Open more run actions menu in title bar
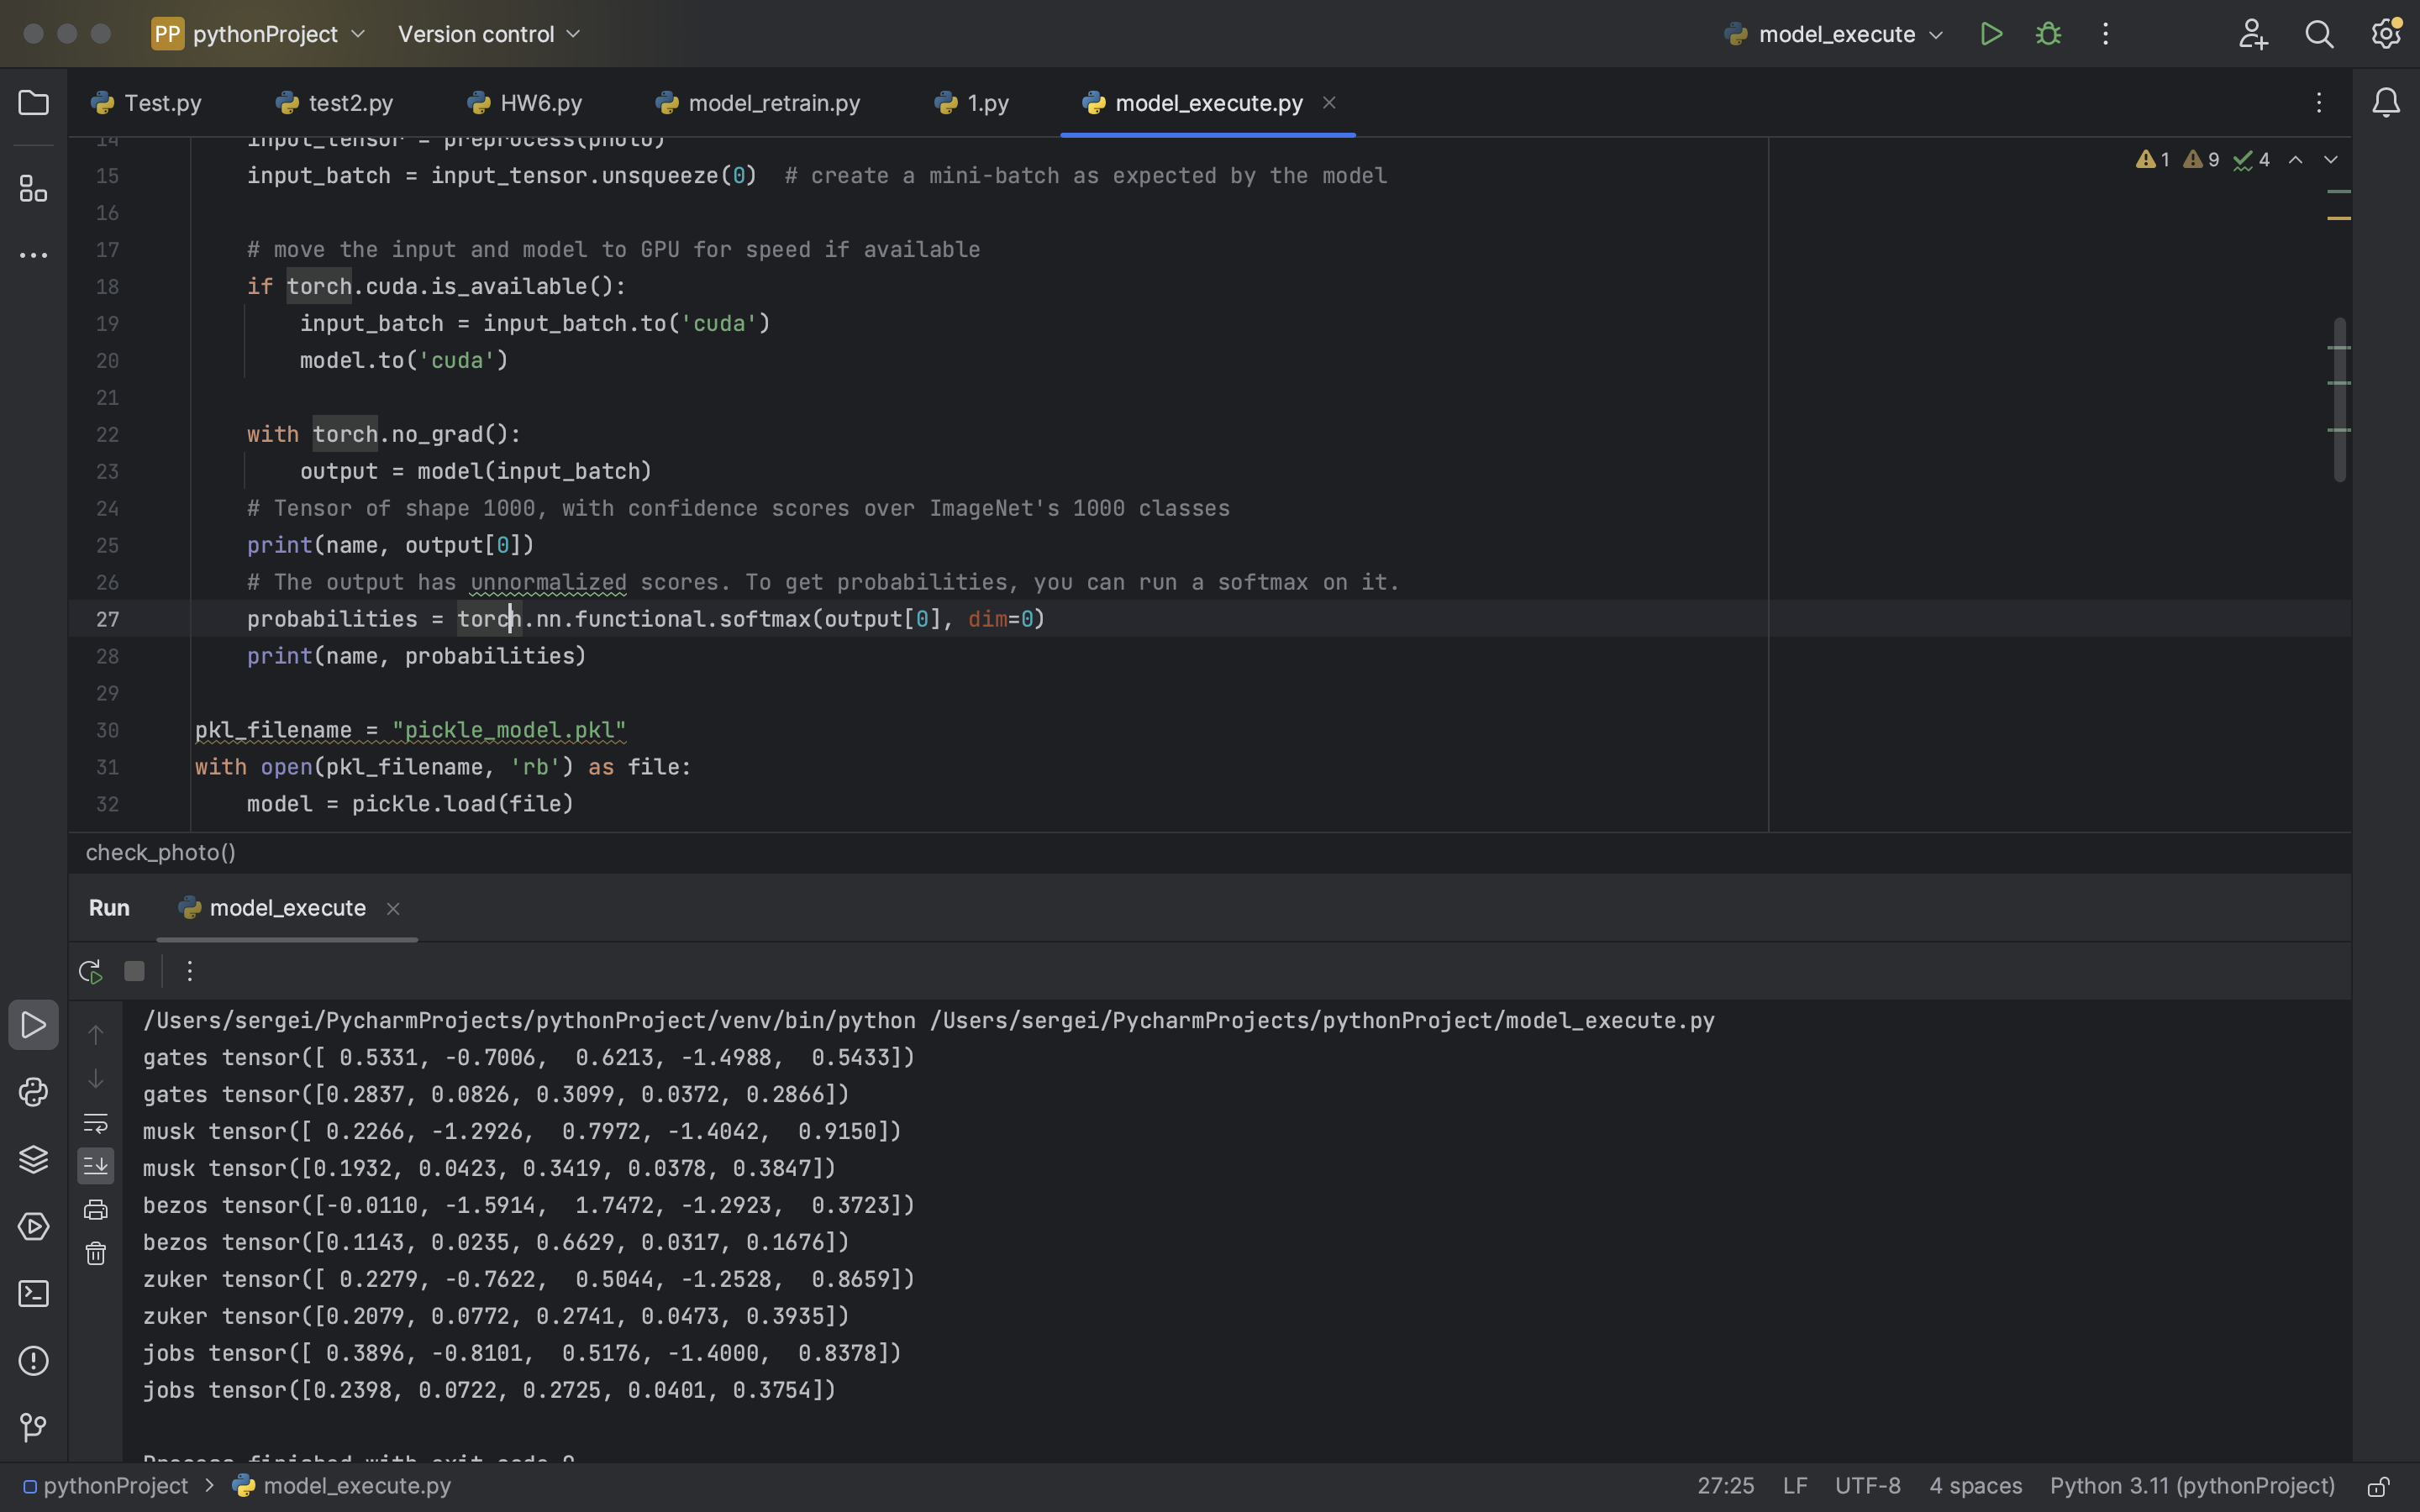The image size is (2420, 1512). [x=2105, y=34]
